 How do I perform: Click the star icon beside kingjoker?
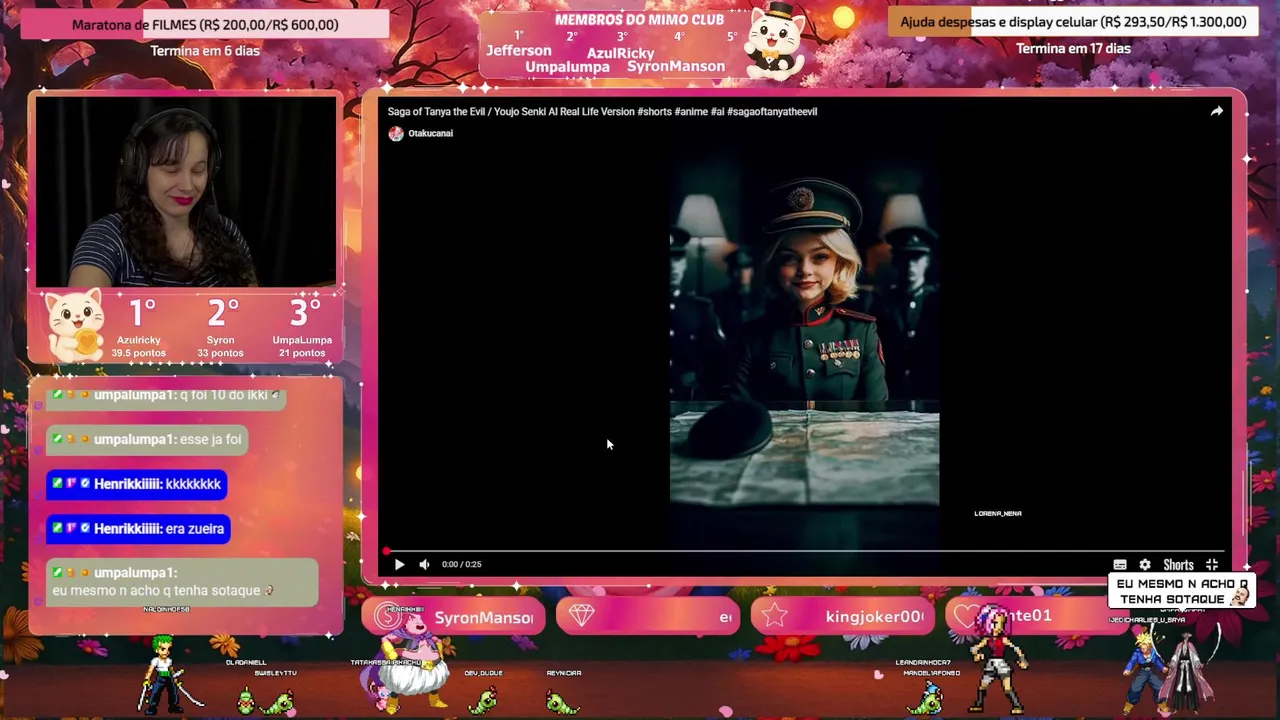tap(775, 616)
